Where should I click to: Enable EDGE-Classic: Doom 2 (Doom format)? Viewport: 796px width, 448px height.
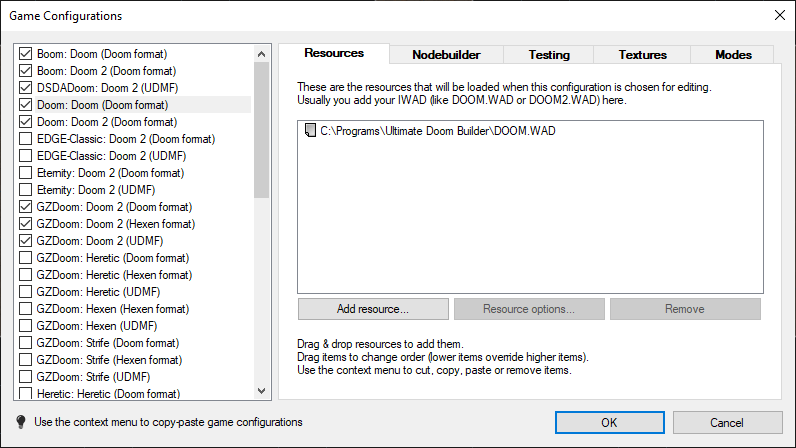(25, 139)
